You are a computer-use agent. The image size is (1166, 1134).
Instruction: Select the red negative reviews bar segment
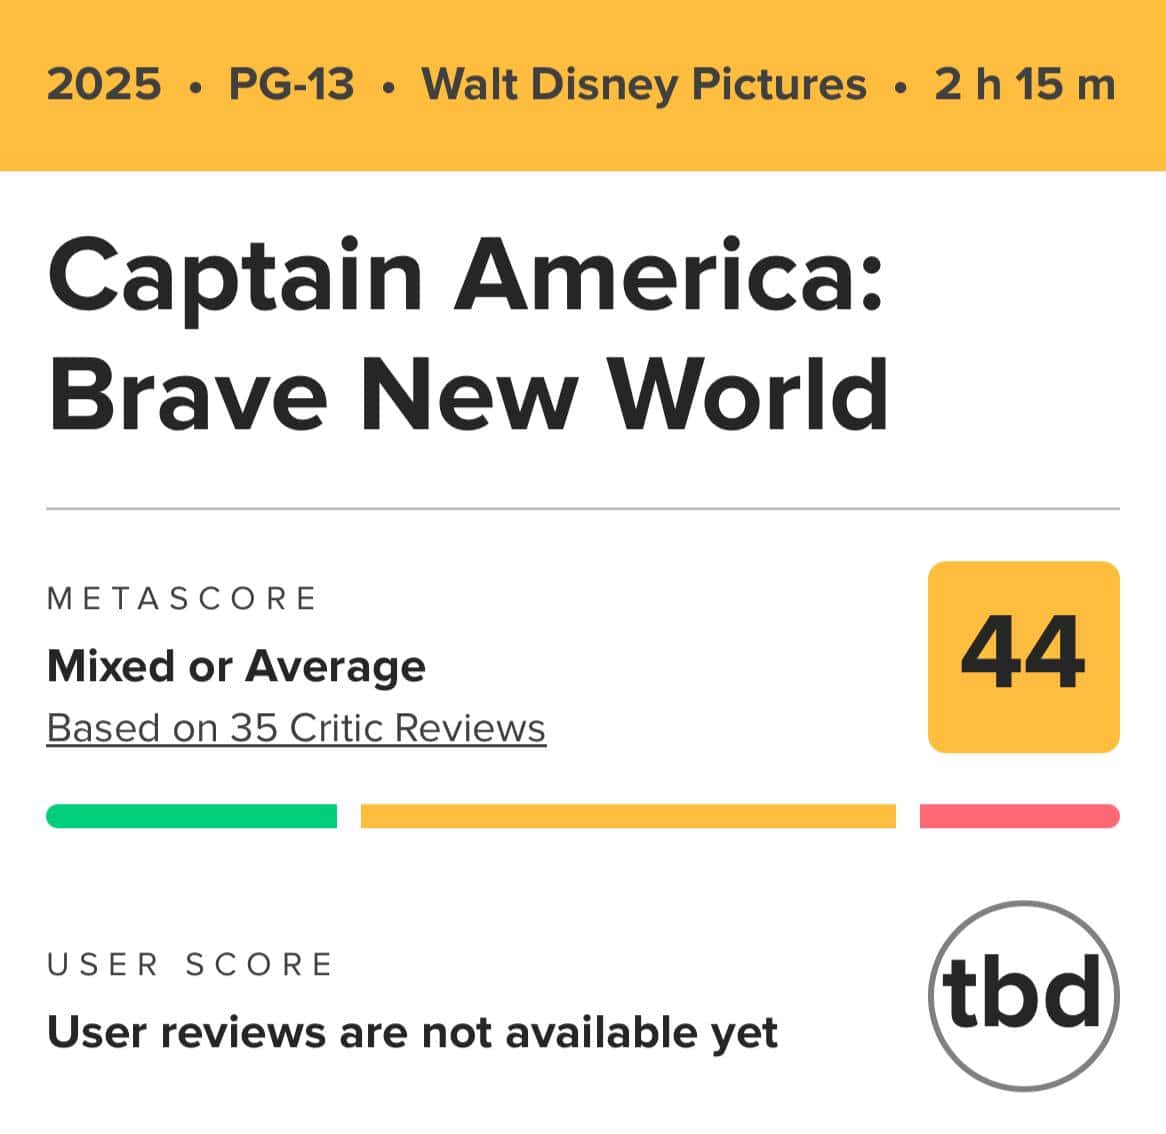pos(1020,816)
